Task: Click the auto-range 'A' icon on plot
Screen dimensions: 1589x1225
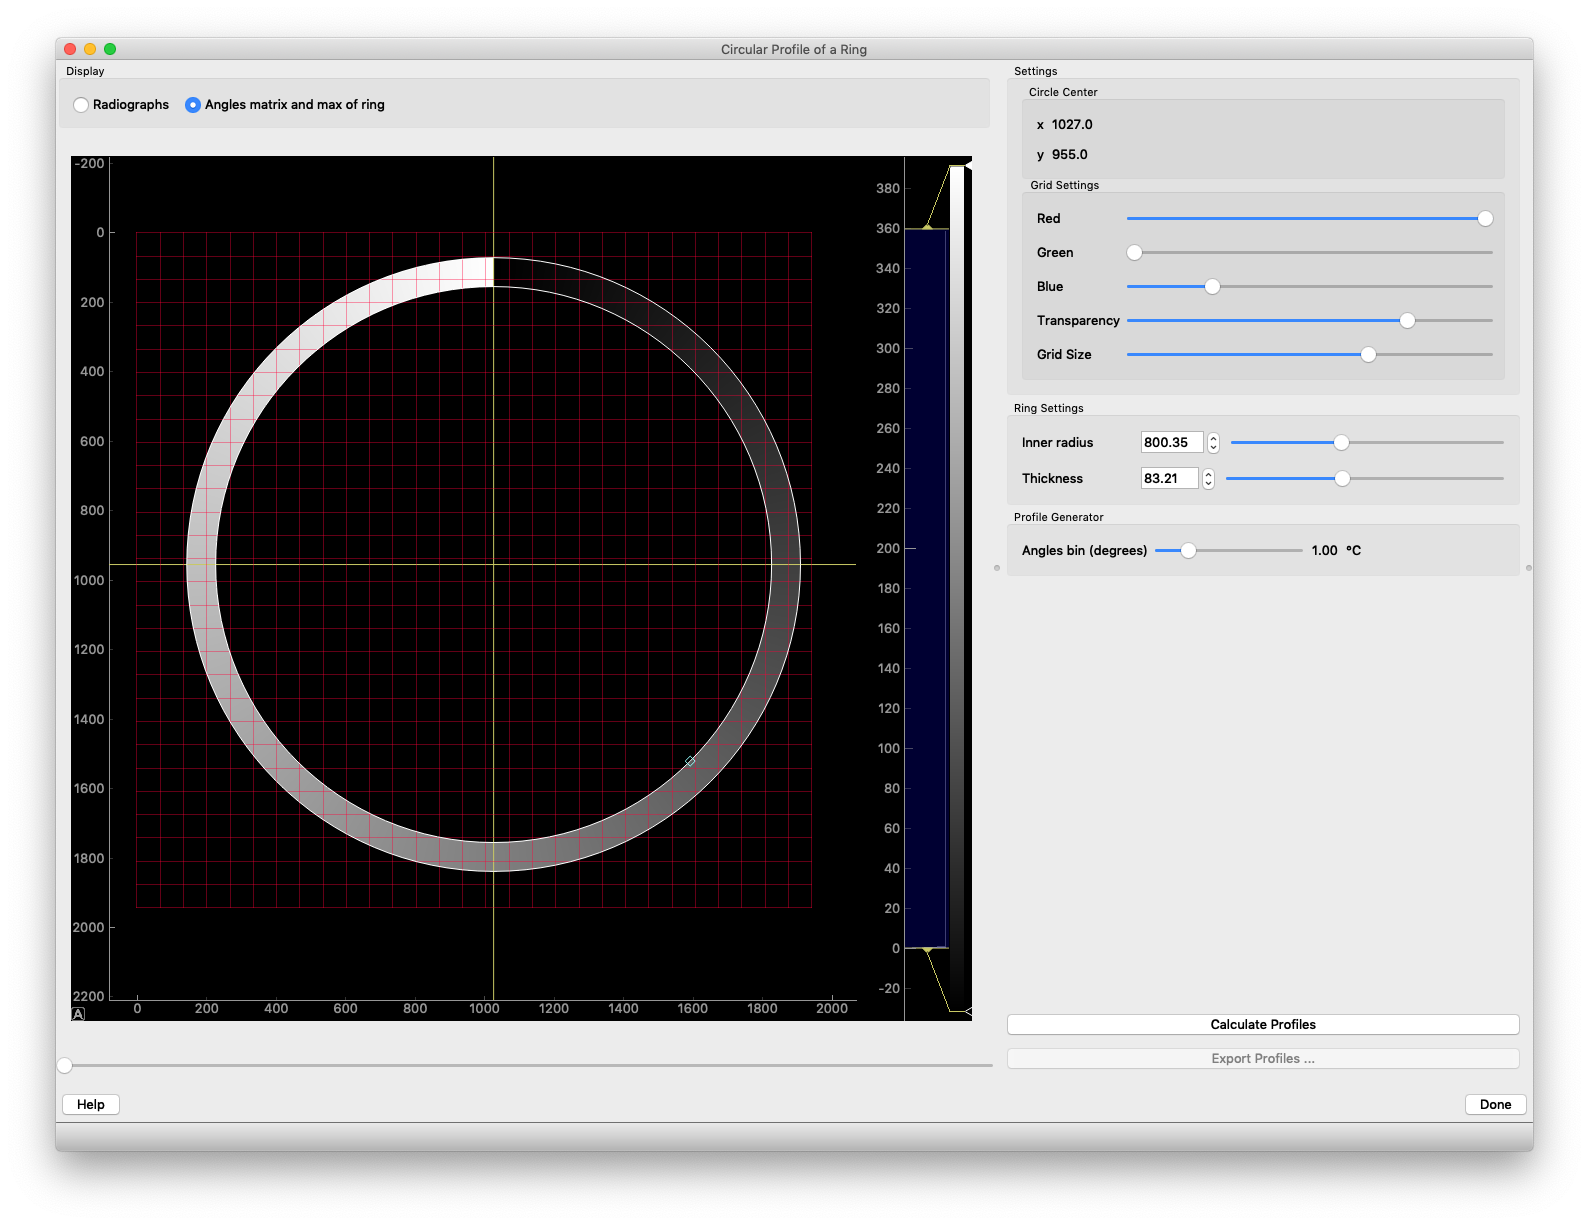Action: (x=79, y=1013)
